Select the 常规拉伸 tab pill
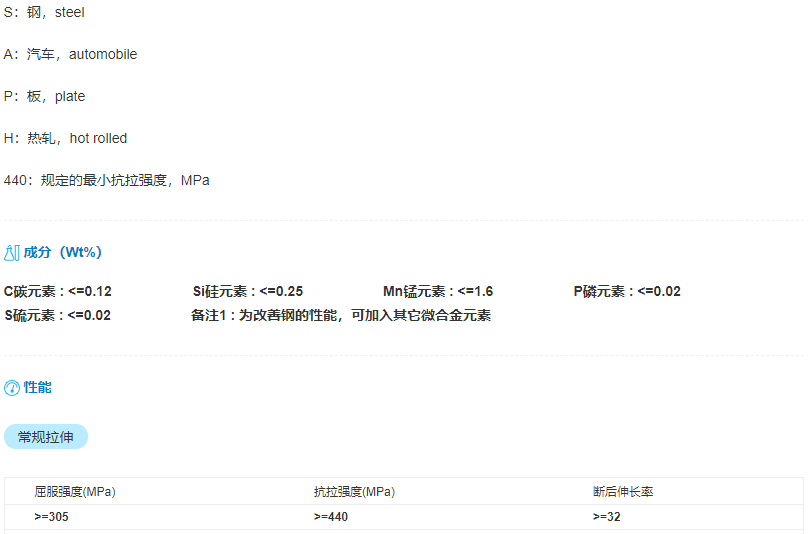The width and height of the screenshot is (811, 534). [x=46, y=437]
